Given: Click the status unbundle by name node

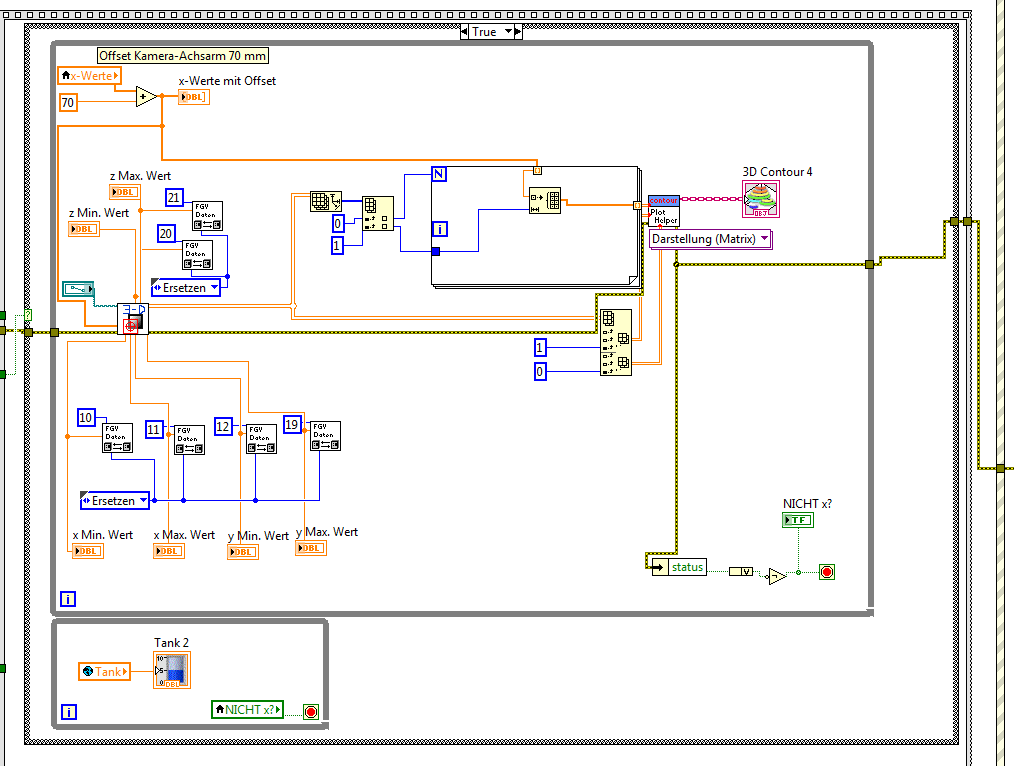Looking at the screenshot, I should [679, 567].
